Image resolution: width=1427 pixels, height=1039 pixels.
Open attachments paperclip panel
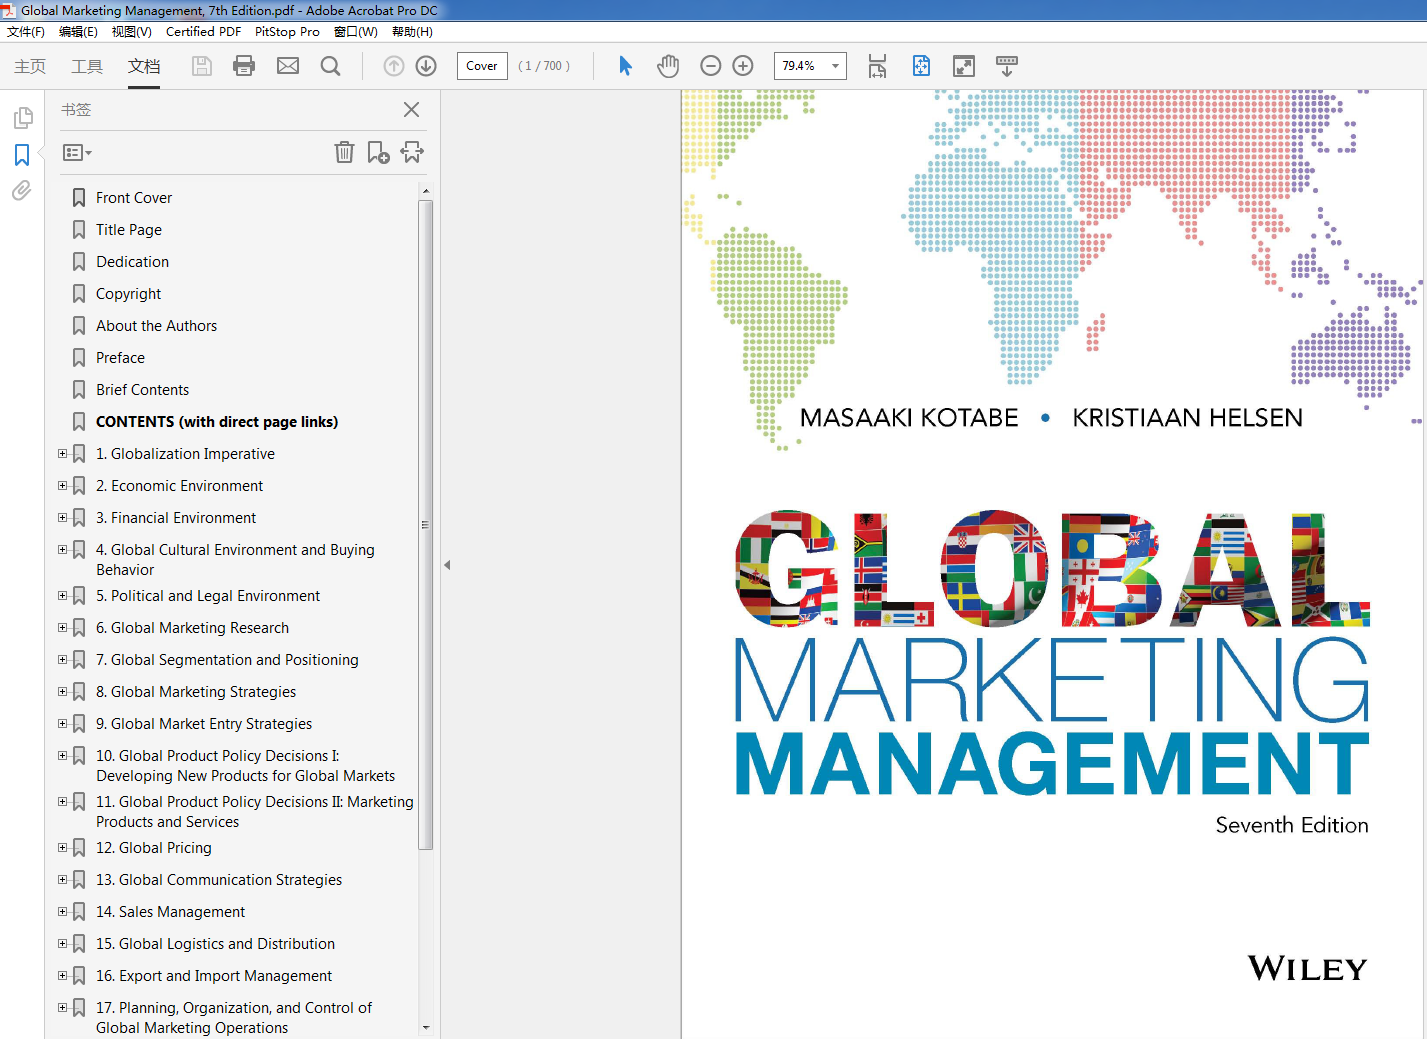click(x=22, y=190)
